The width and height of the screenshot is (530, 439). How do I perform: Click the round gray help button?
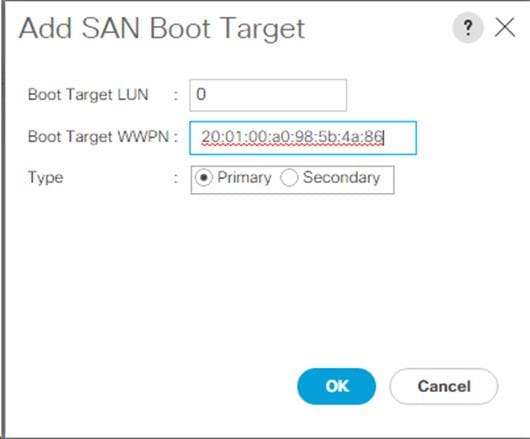(x=468, y=27)
